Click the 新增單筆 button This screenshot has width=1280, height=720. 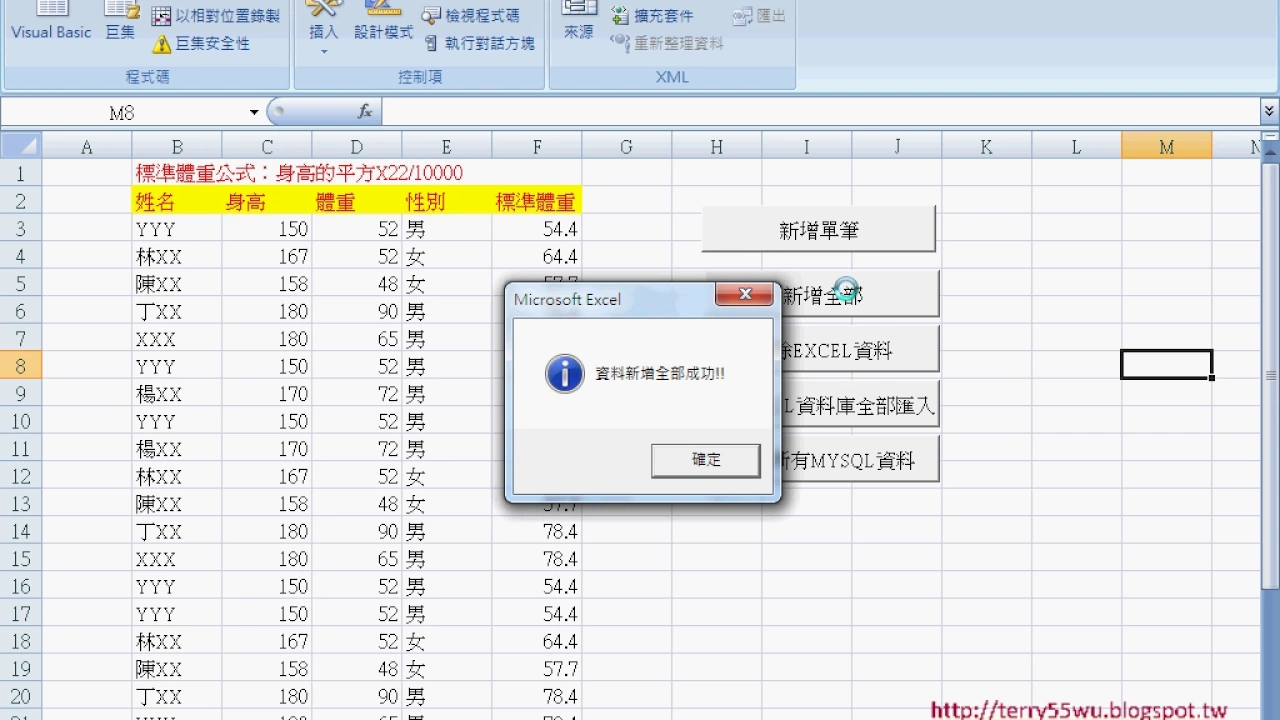point(819,230)
